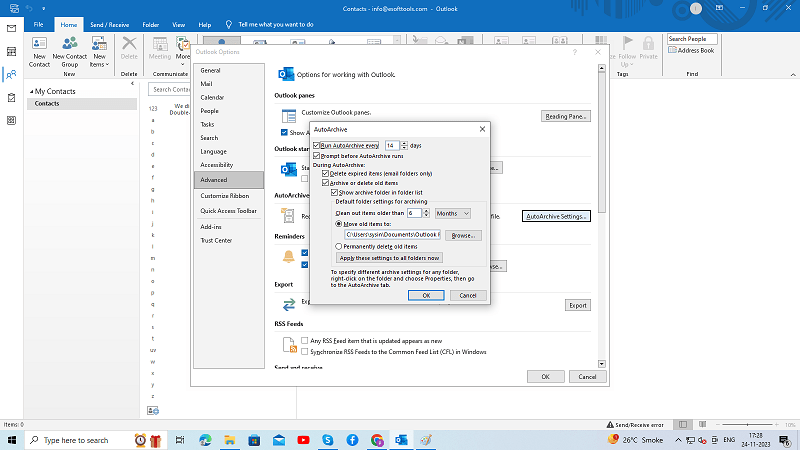Open the Folder tab

151,24
